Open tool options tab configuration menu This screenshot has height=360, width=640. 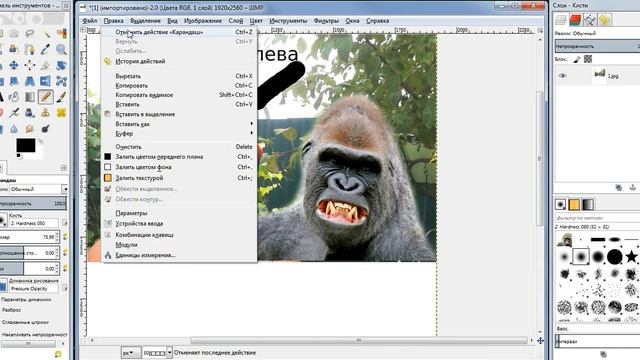(x=63, y=168)
